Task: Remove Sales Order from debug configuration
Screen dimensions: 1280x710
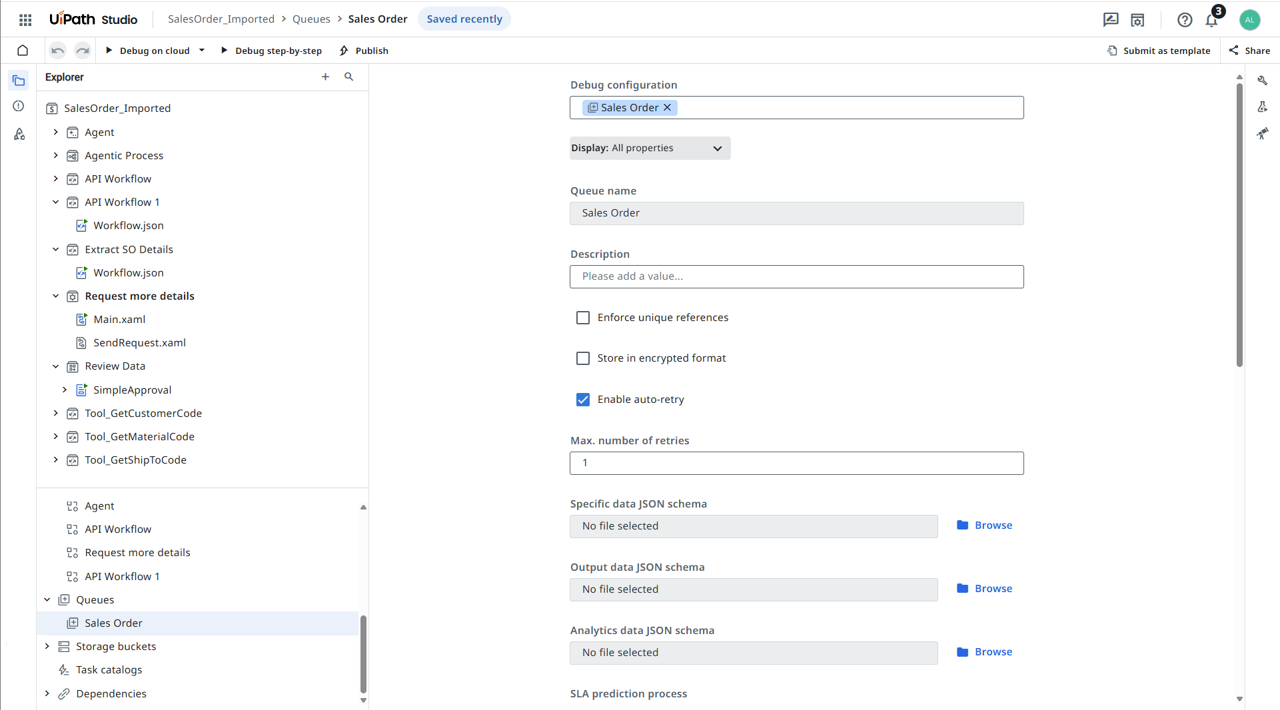Action: (x=668, y=108)
